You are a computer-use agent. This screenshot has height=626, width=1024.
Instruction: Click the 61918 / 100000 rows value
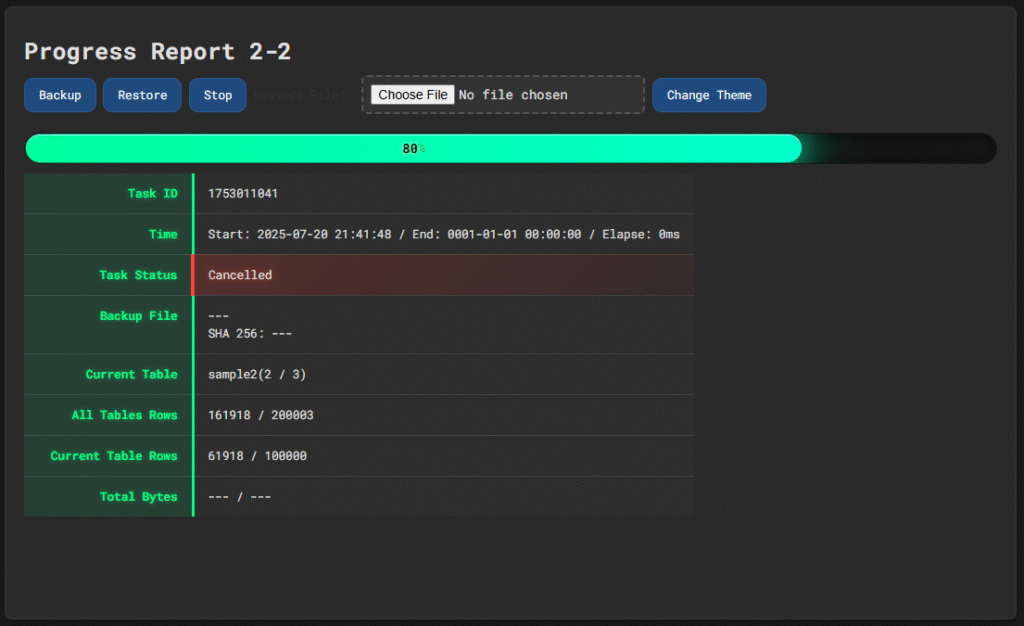257,456
